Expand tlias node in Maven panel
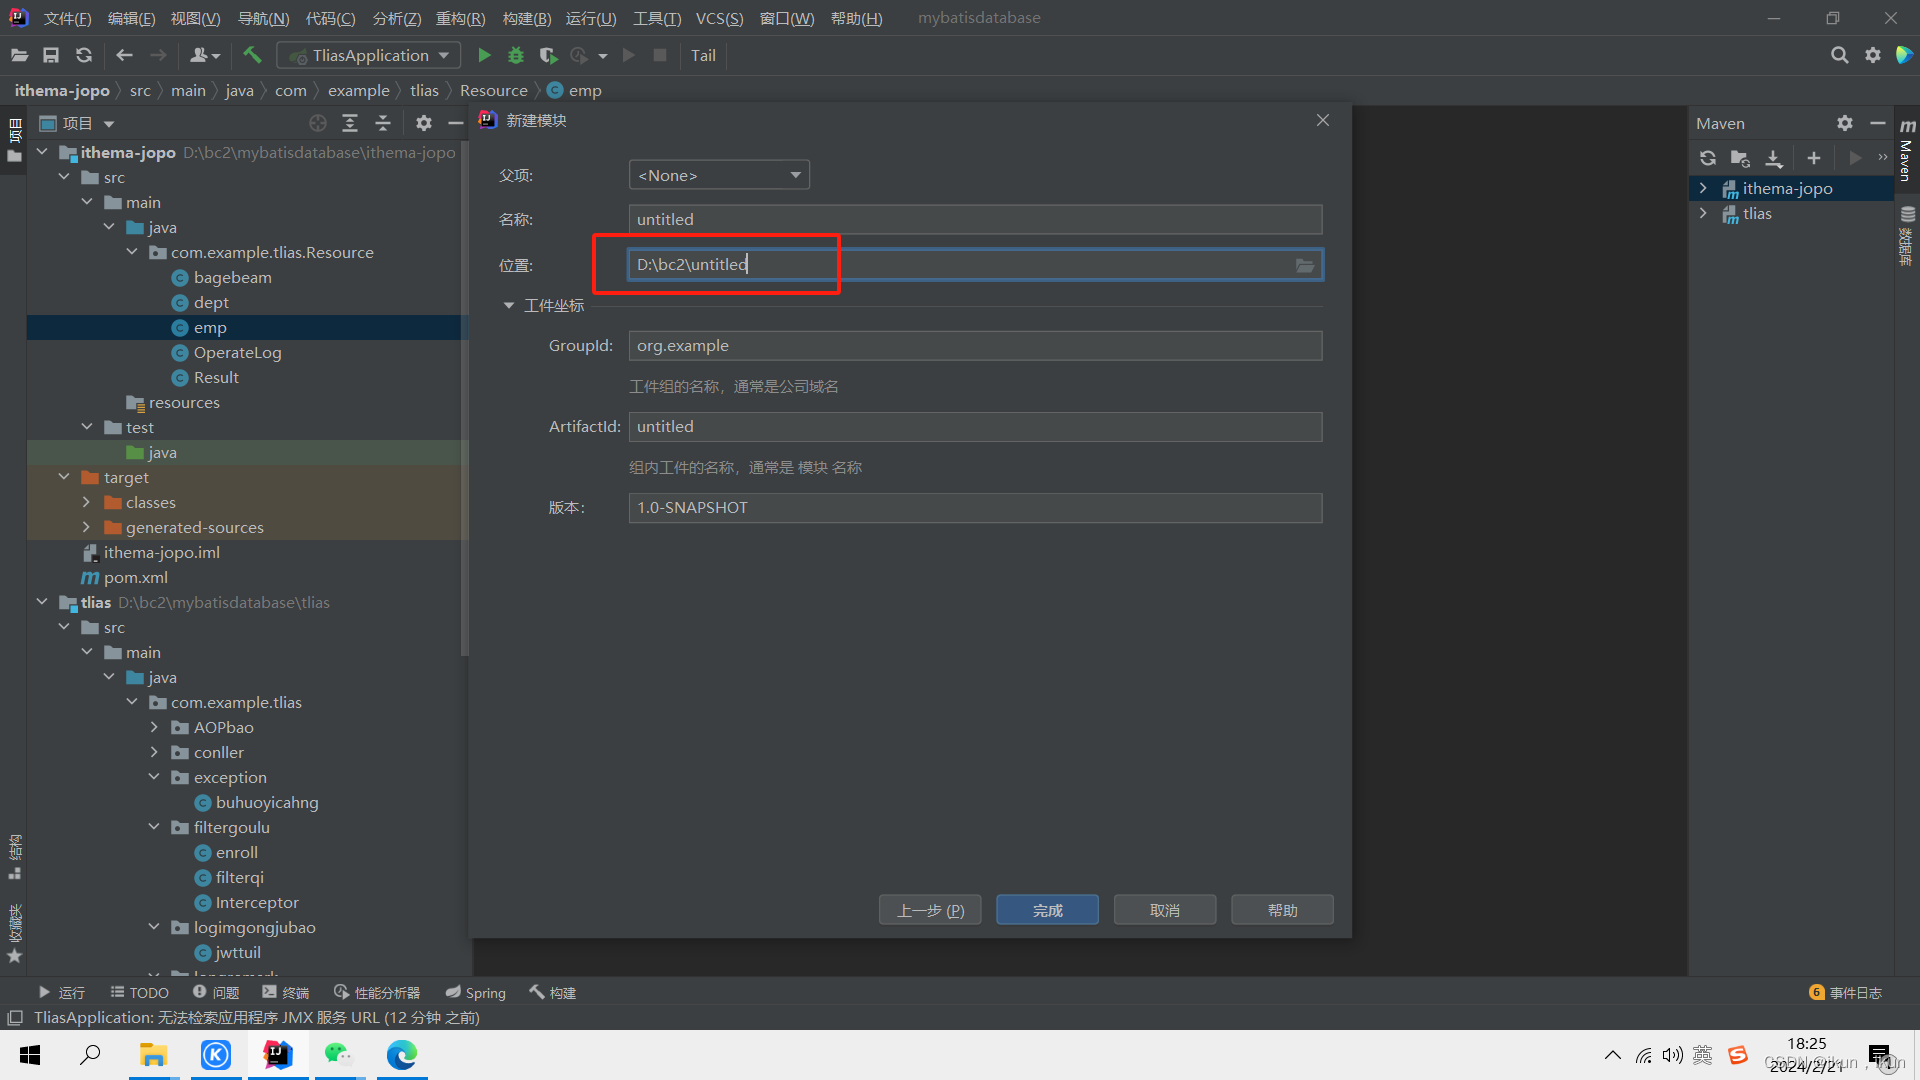1920x1080 pixels. [x=1703, y=214]
